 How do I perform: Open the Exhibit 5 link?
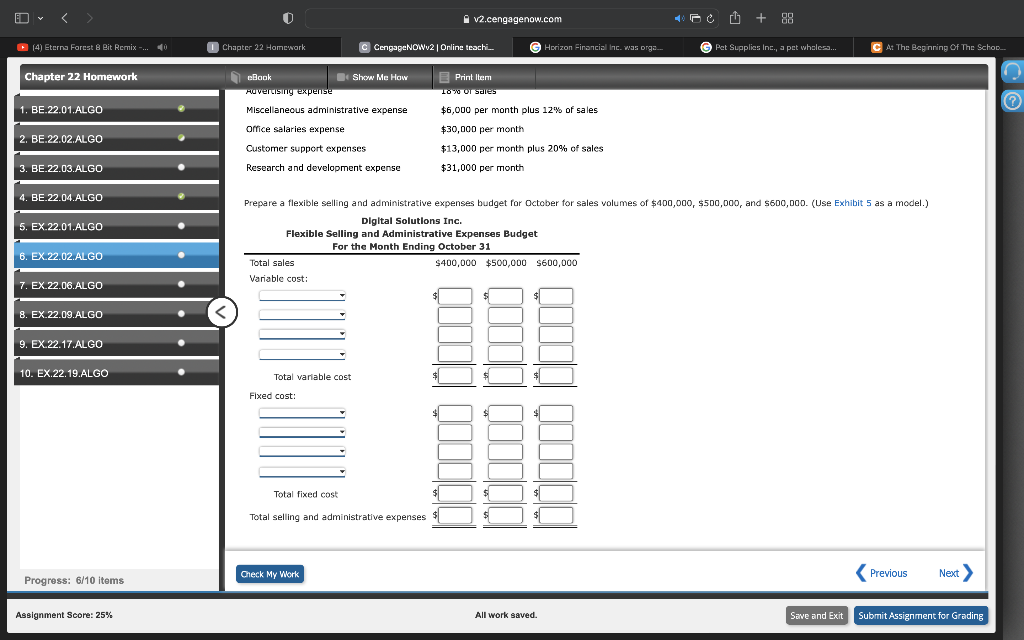pyautogui.click(x=852, y=203)
